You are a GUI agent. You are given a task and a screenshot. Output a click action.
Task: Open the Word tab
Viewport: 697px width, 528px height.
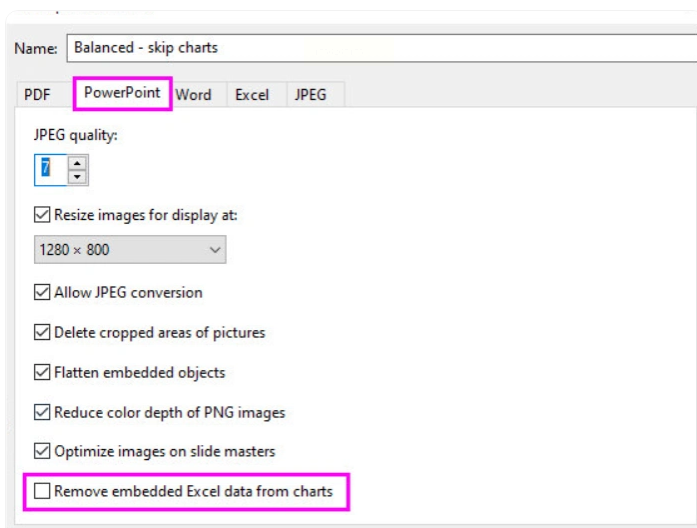(194, 95)
